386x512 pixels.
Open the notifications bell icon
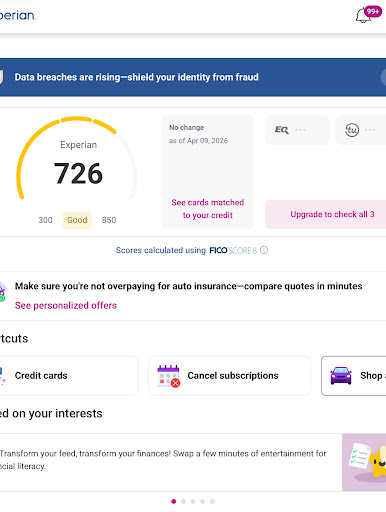tap(363, 16)
